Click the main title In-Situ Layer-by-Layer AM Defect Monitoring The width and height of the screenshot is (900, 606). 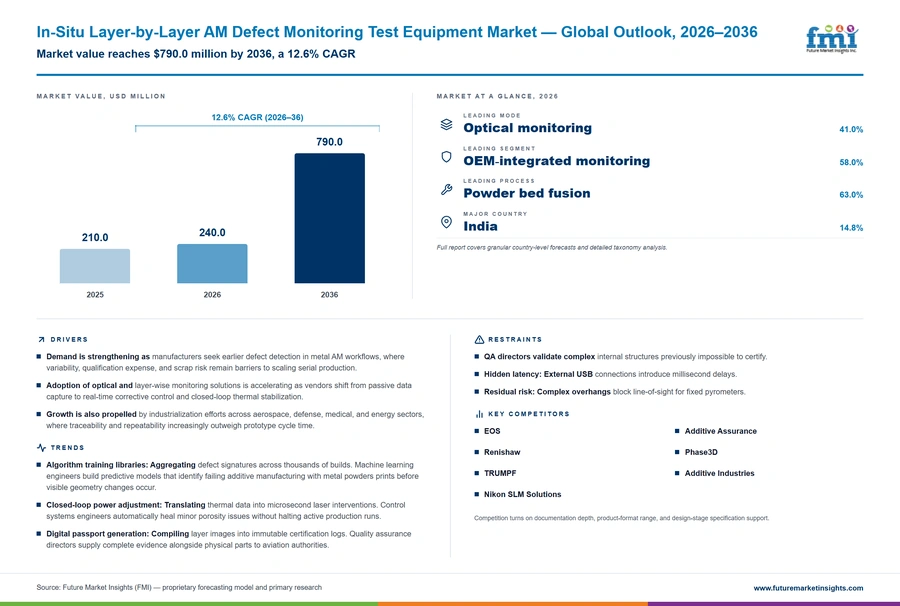[x=397, y=32]
